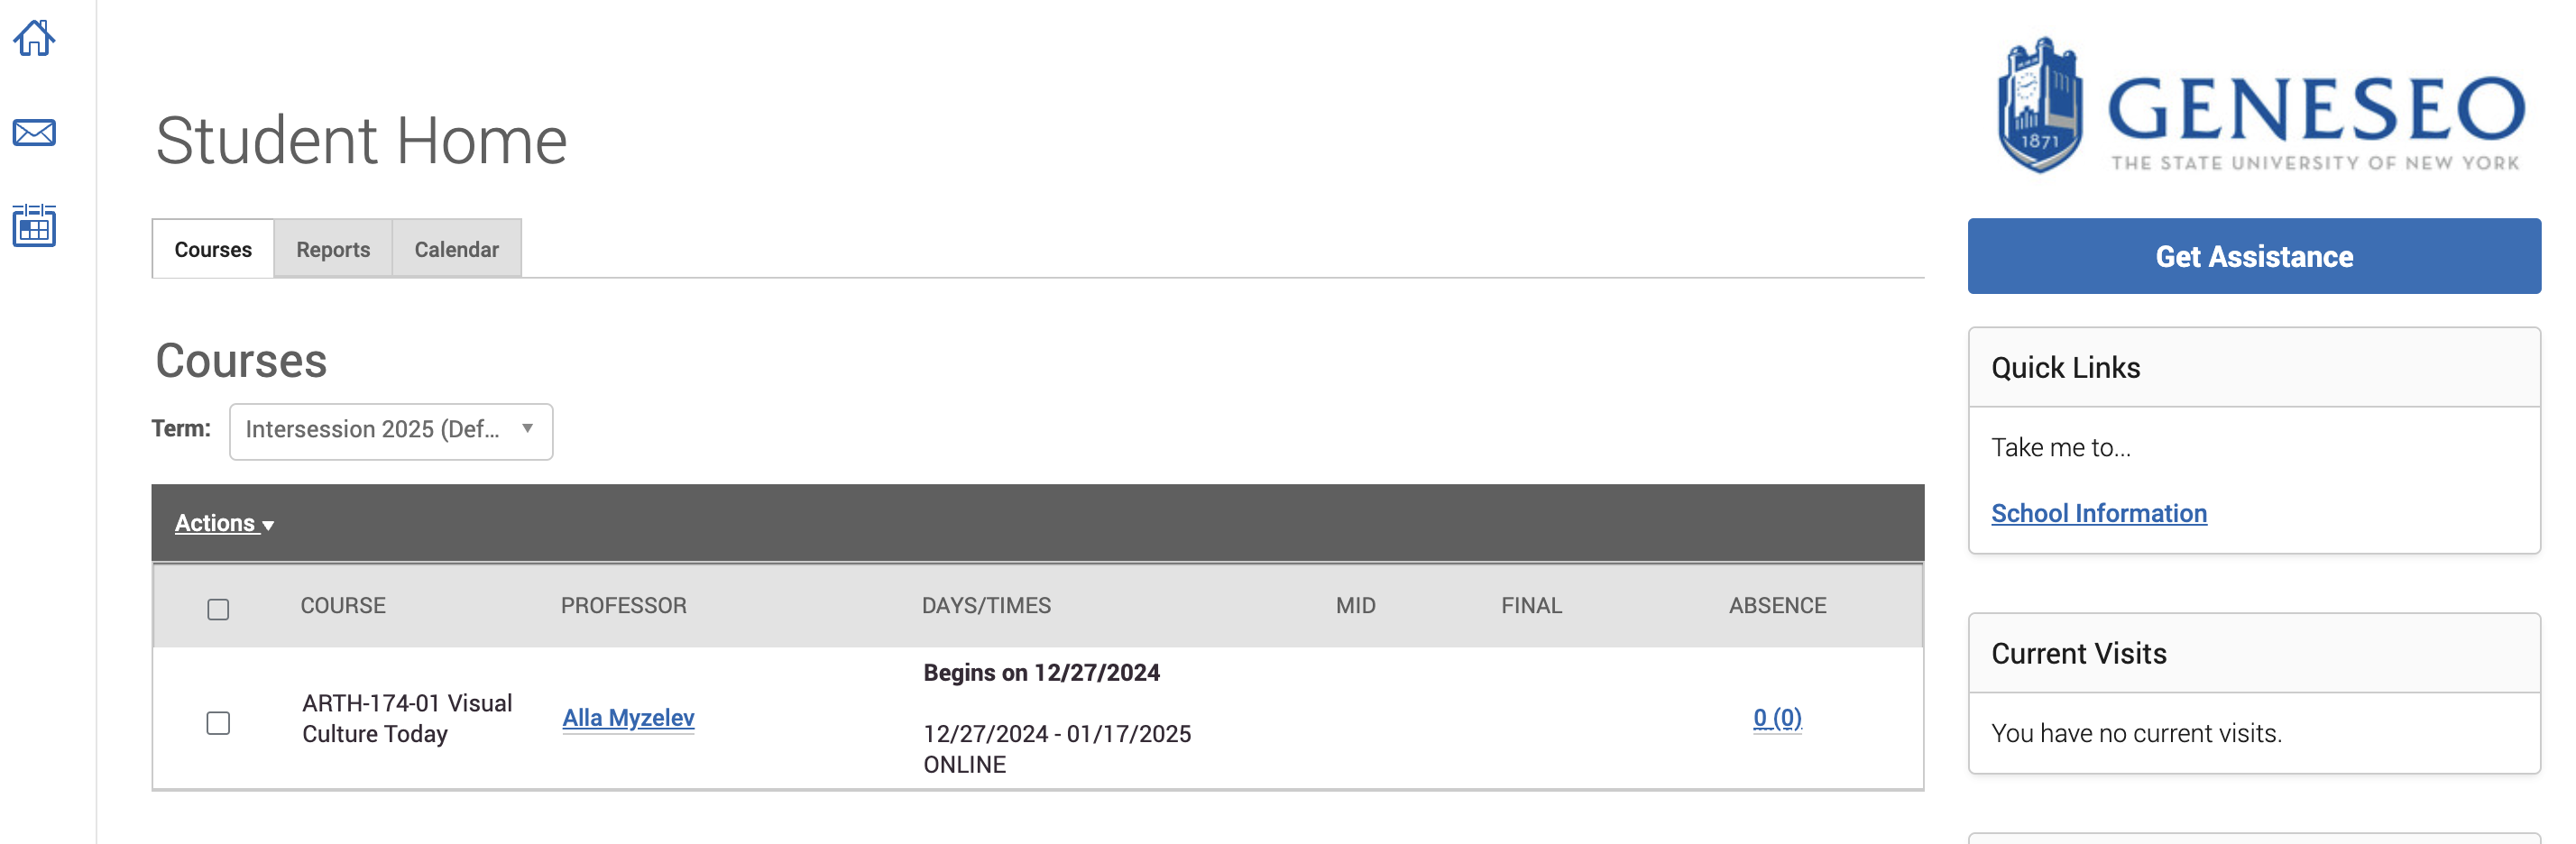
Task: Open the calendar icon in sidebar
Action: coord(34,225)
